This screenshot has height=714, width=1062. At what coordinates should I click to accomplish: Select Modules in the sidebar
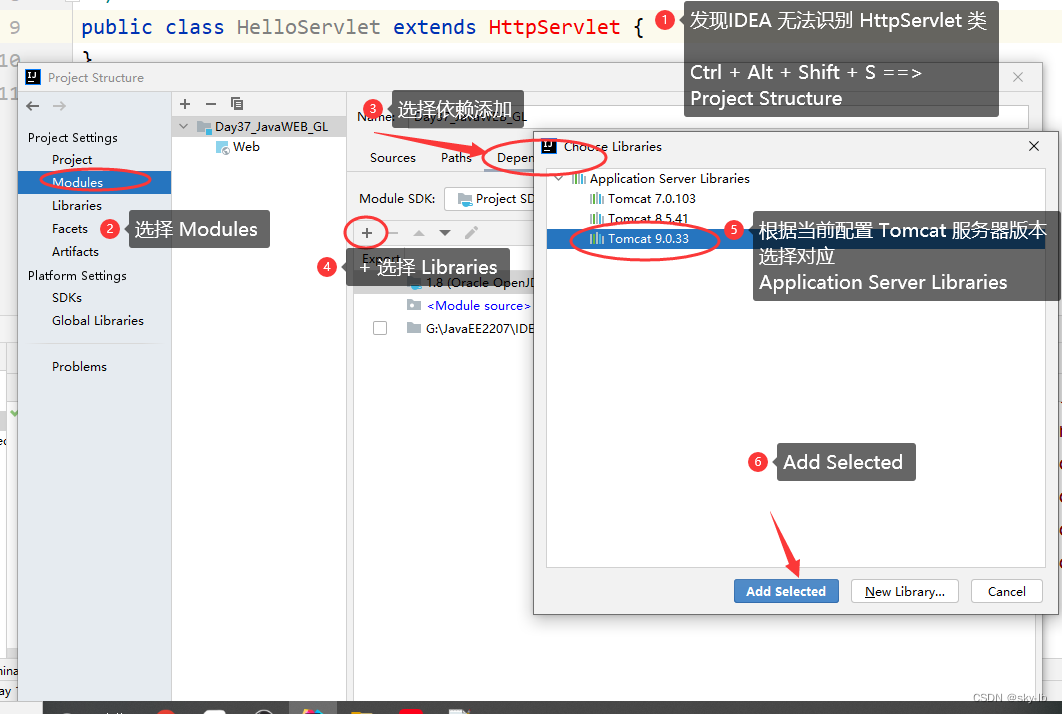click(x=94, y=182)
